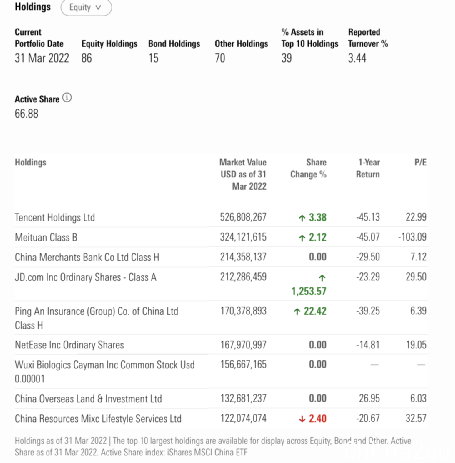Click the red down arrow for China Resources
The width and height of the screenshot is (455, 463).
pyautogui.click(x=302, y=419)
